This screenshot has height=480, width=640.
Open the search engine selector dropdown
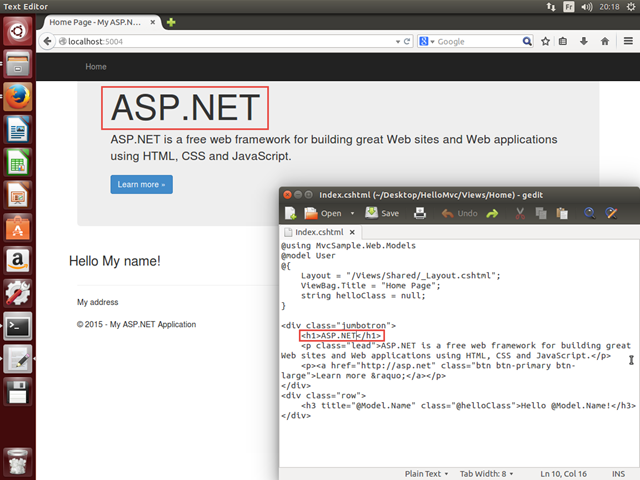(x=427, y=41)
